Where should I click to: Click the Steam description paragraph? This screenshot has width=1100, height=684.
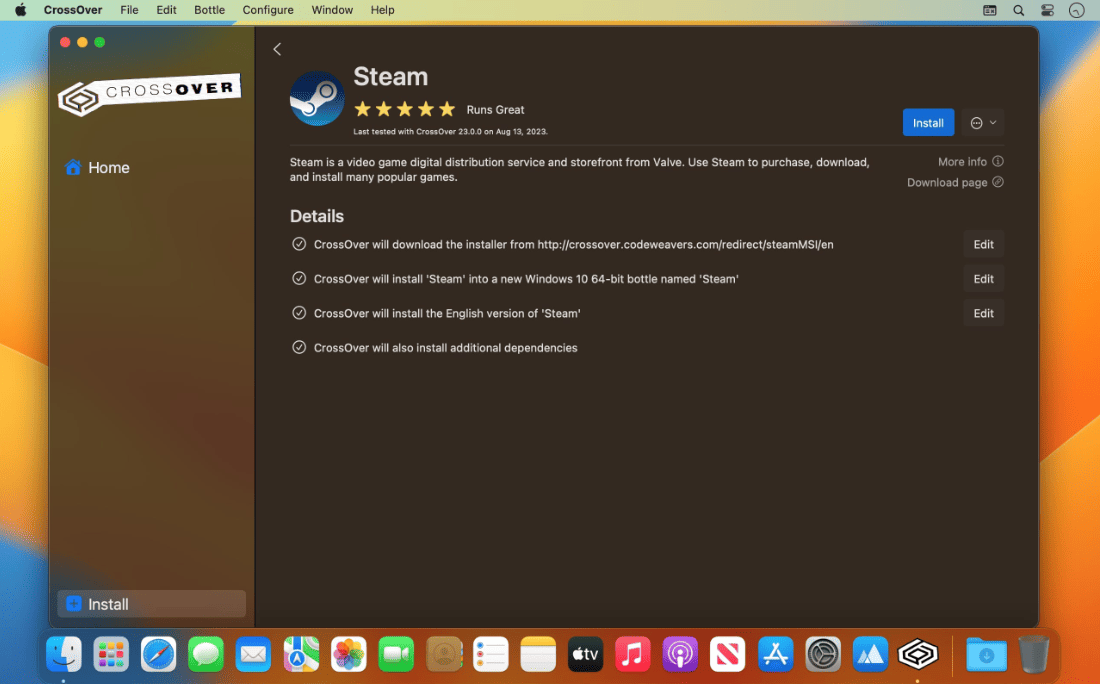coord(579,169)
